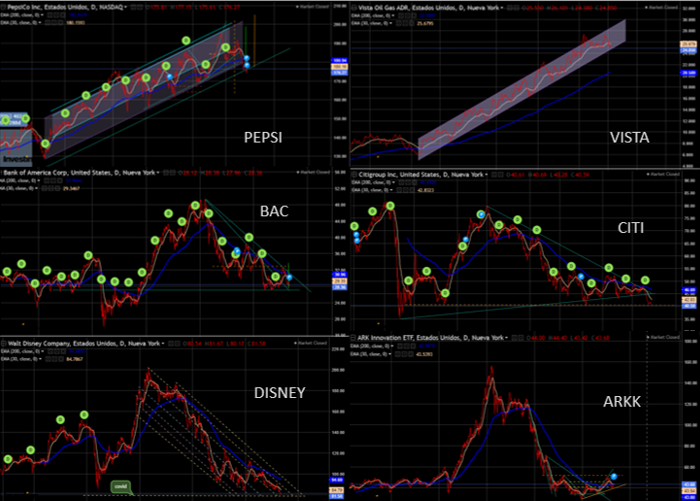Click the EMA (200, close, 0) legend in ARK chart
700x501 pixels.
tap(371, 346)
